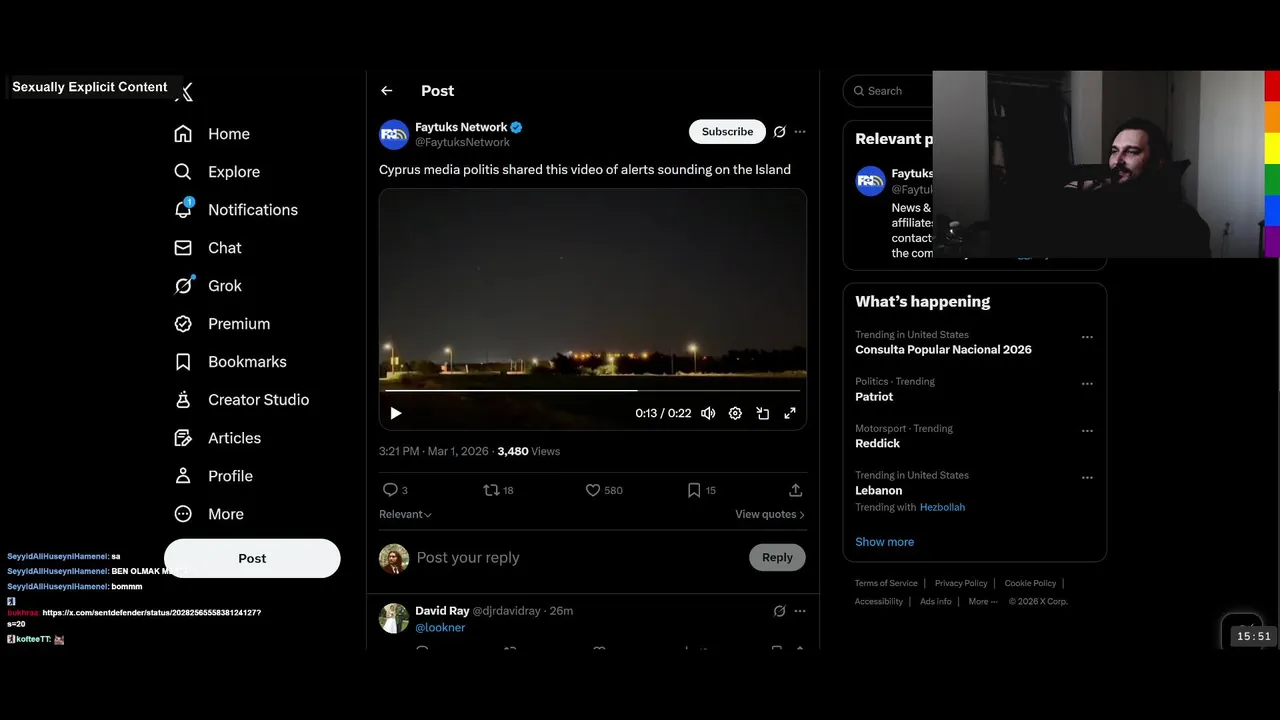Open Ads info footer link
Image resolution: width=1280 pixels, height=720 pixels.
[x=936, y=602]
